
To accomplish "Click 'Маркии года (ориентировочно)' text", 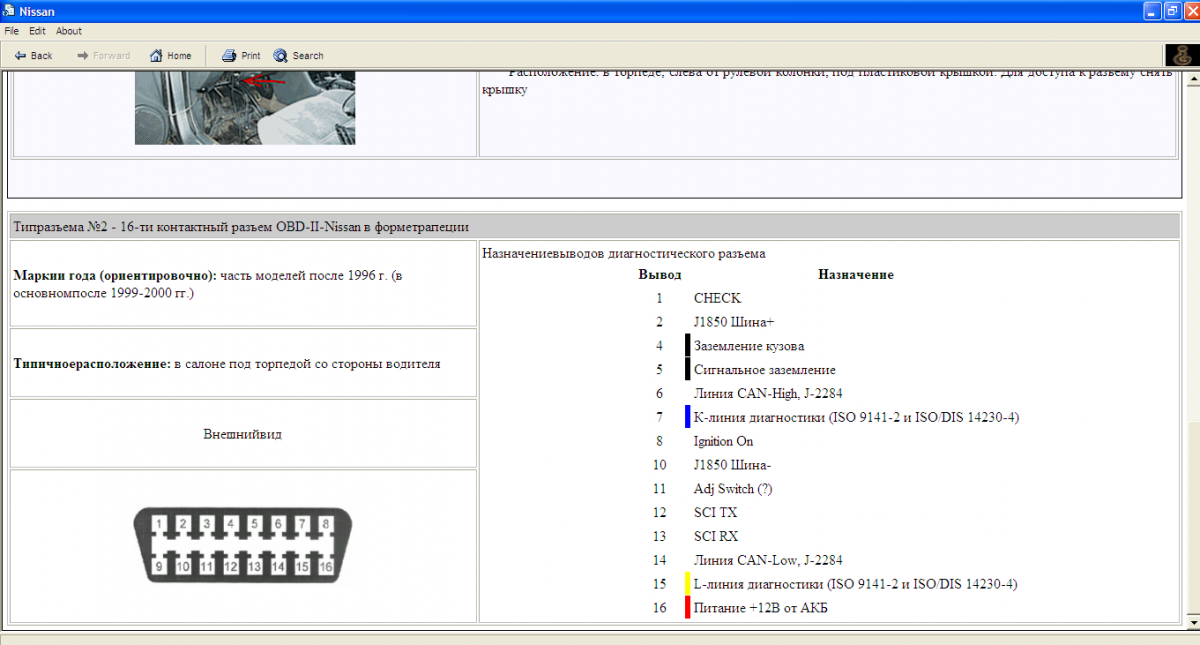I will click(x=115, y=274).
